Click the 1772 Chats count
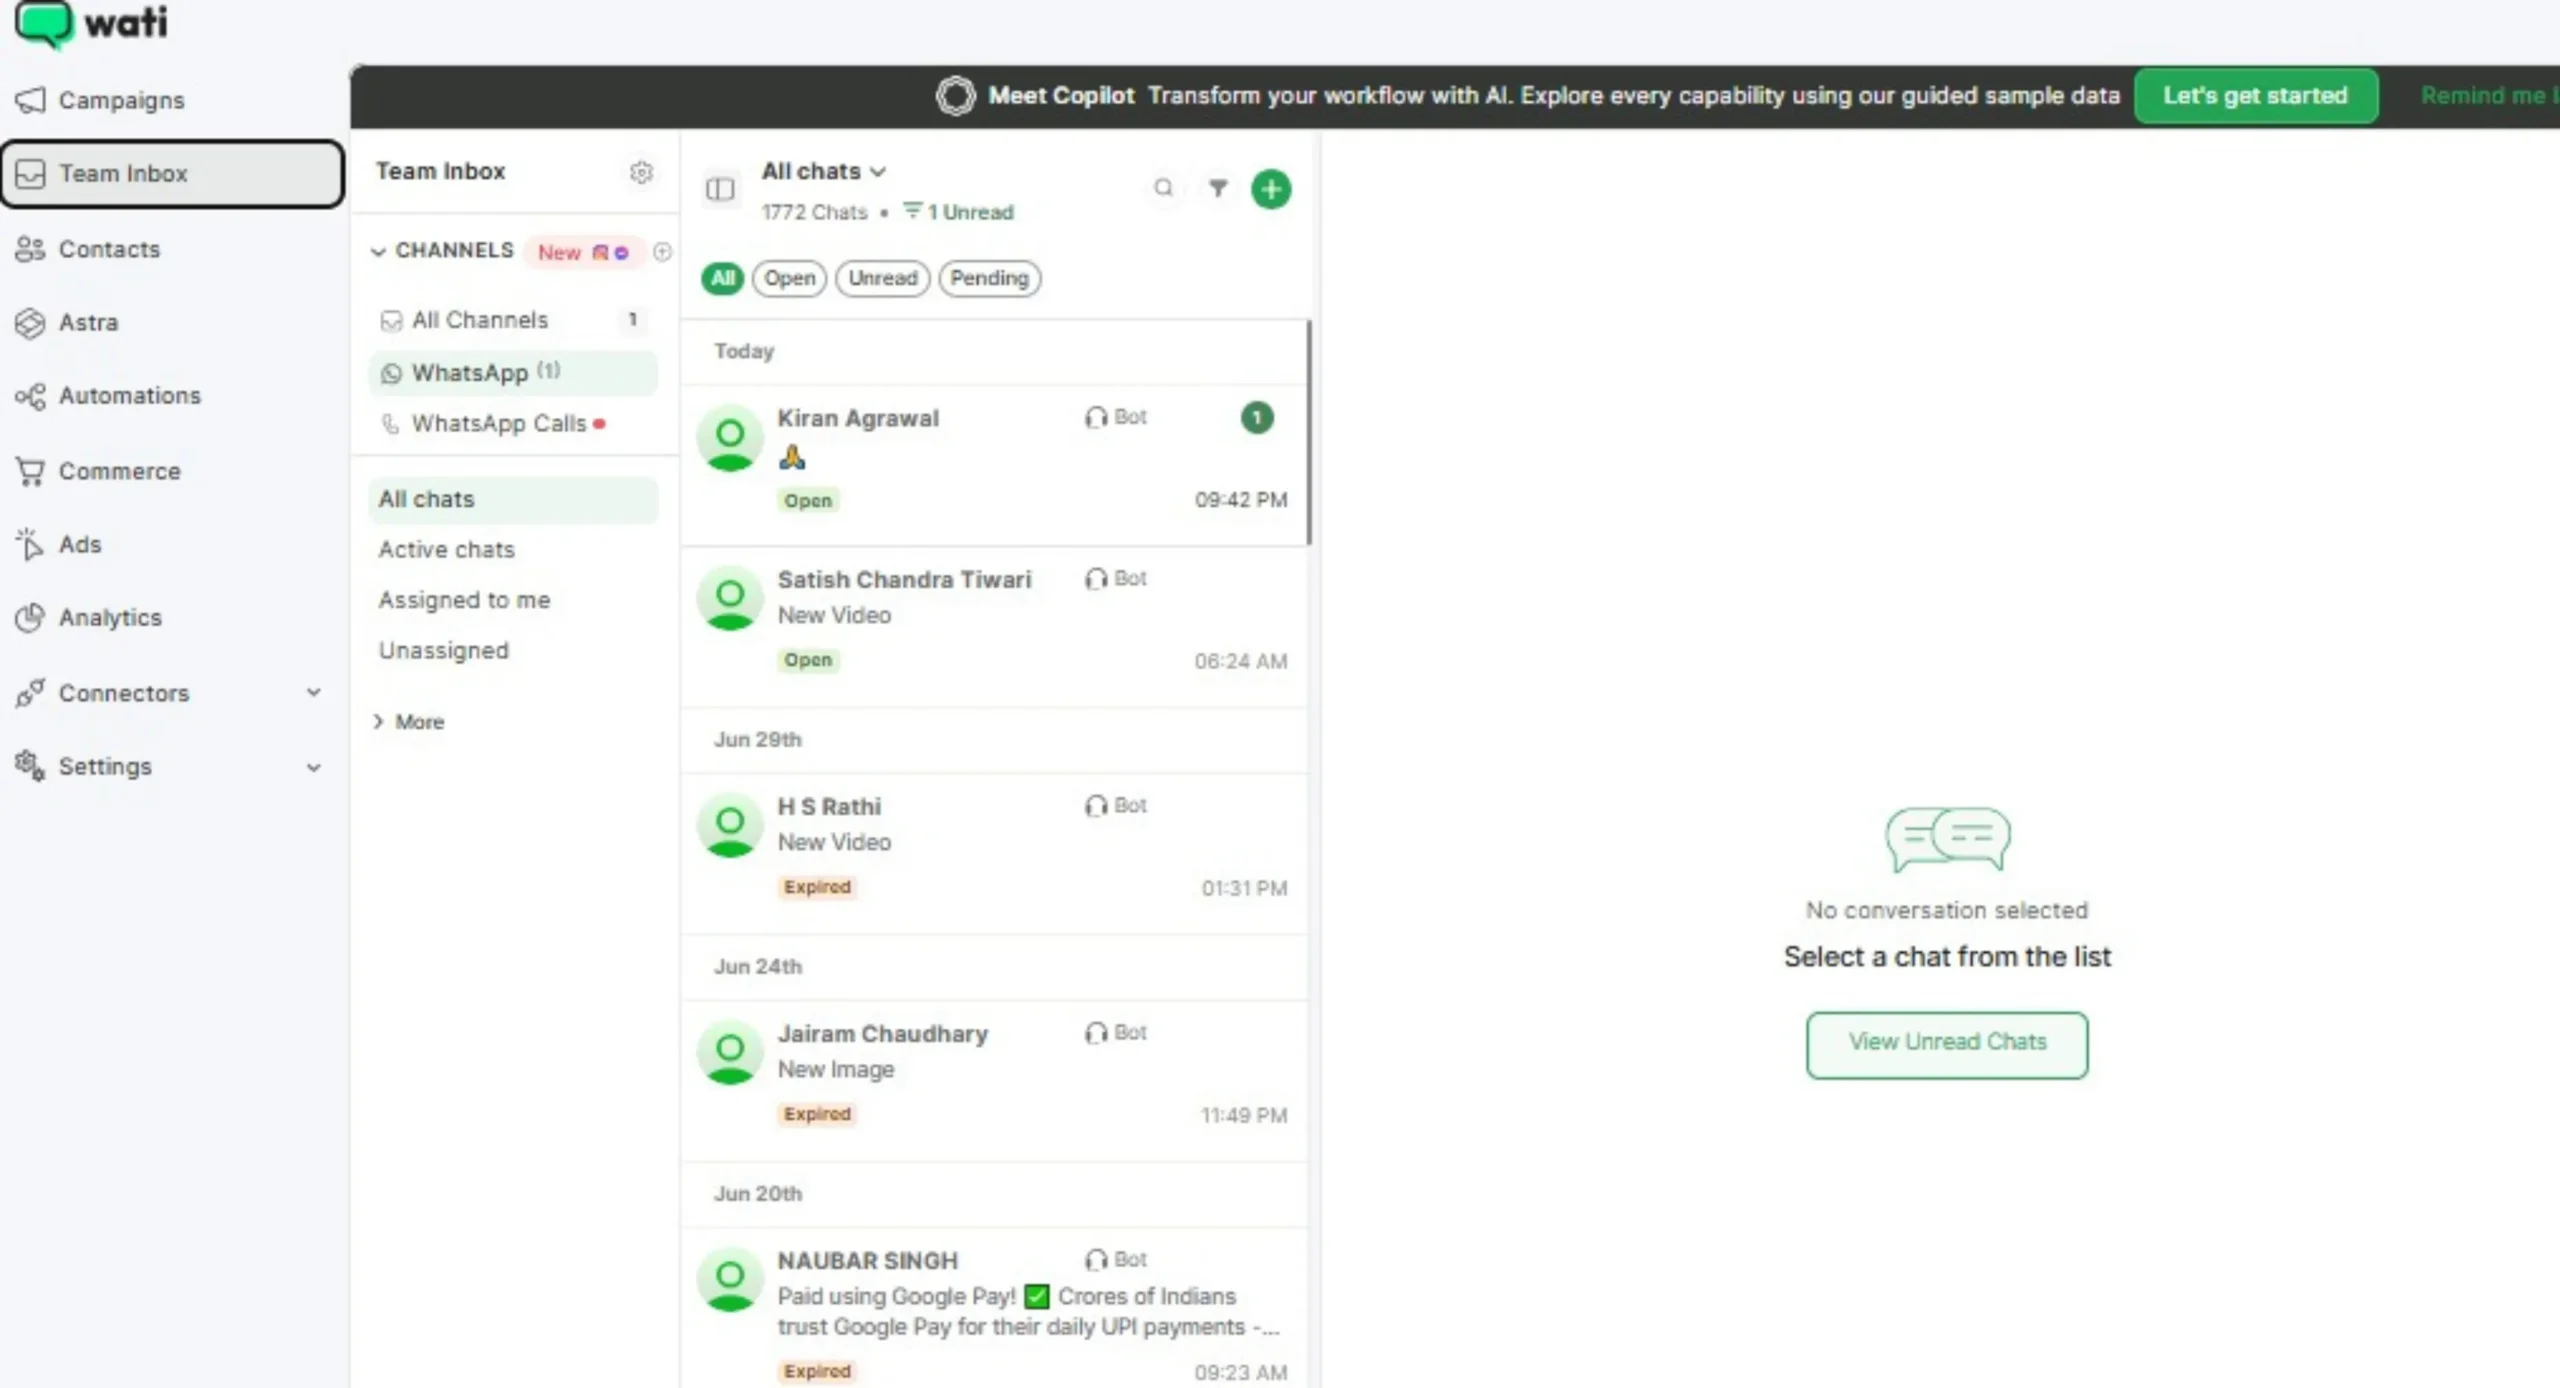The height and width of the screenshot is (1388, 2560). click(x=814, y=212)
